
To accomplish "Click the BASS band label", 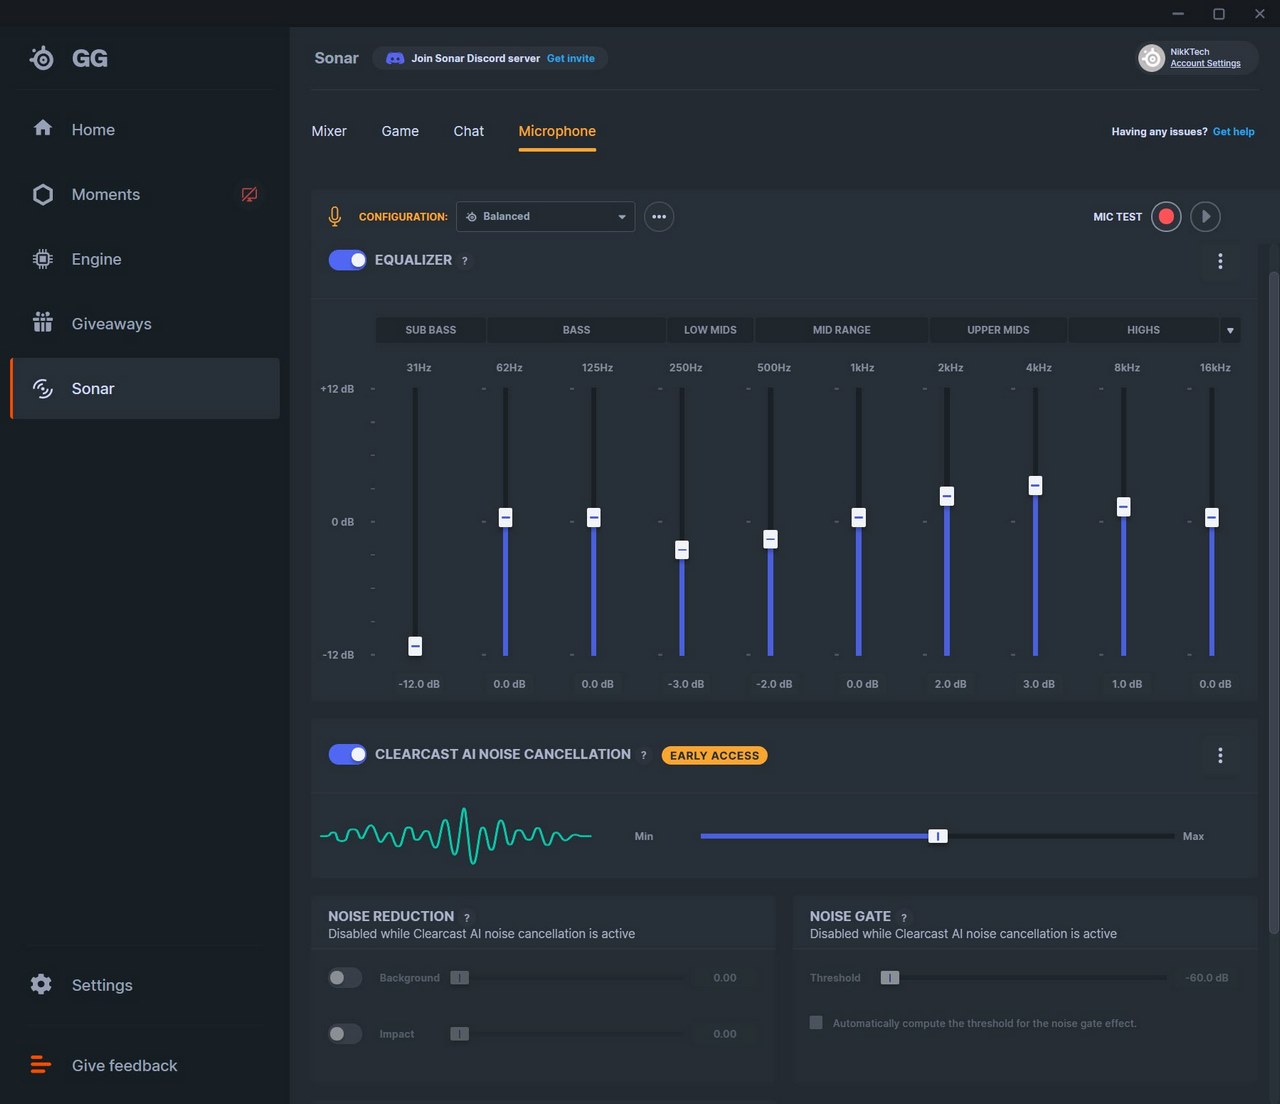I will (x=576, y=330).
